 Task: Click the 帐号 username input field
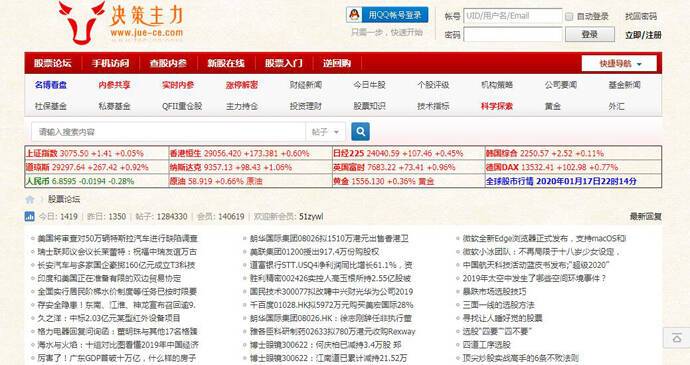pyautogui.click(x=513, y=16)
